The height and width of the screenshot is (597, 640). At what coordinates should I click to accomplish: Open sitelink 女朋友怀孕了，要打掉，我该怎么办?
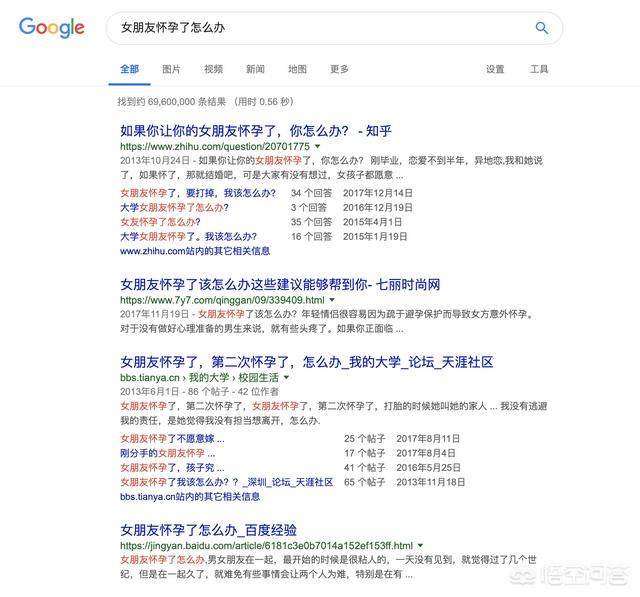click(198, 193)
